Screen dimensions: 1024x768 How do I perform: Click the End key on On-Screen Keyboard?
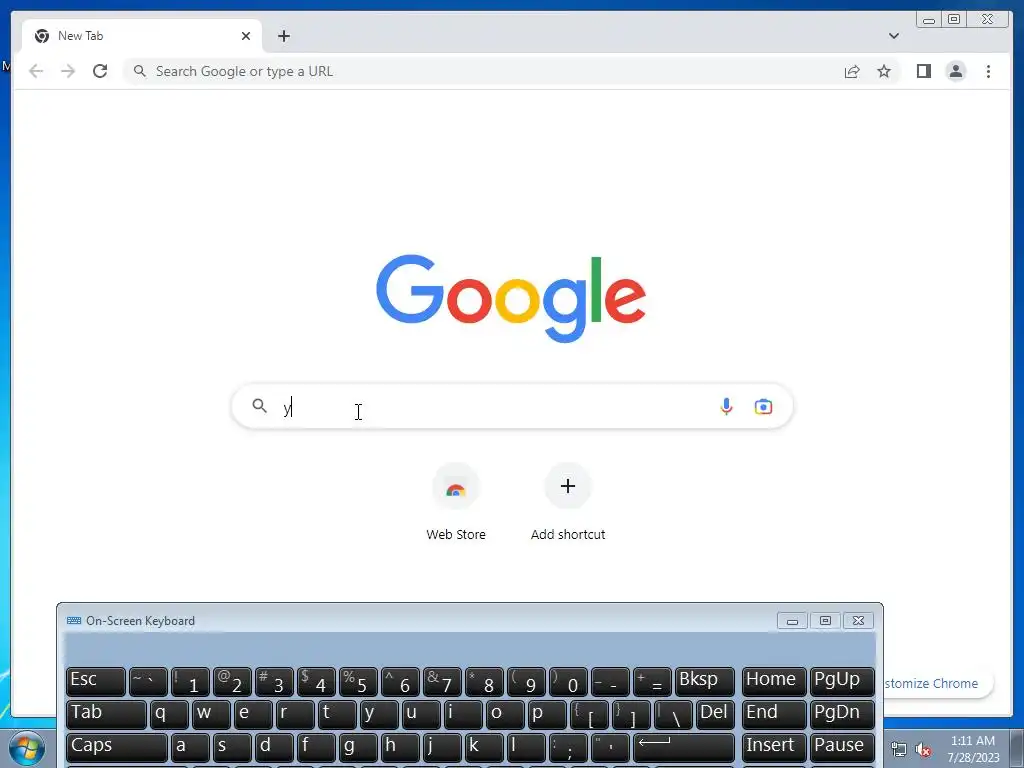pyautogui.click(x=774, y=714)
